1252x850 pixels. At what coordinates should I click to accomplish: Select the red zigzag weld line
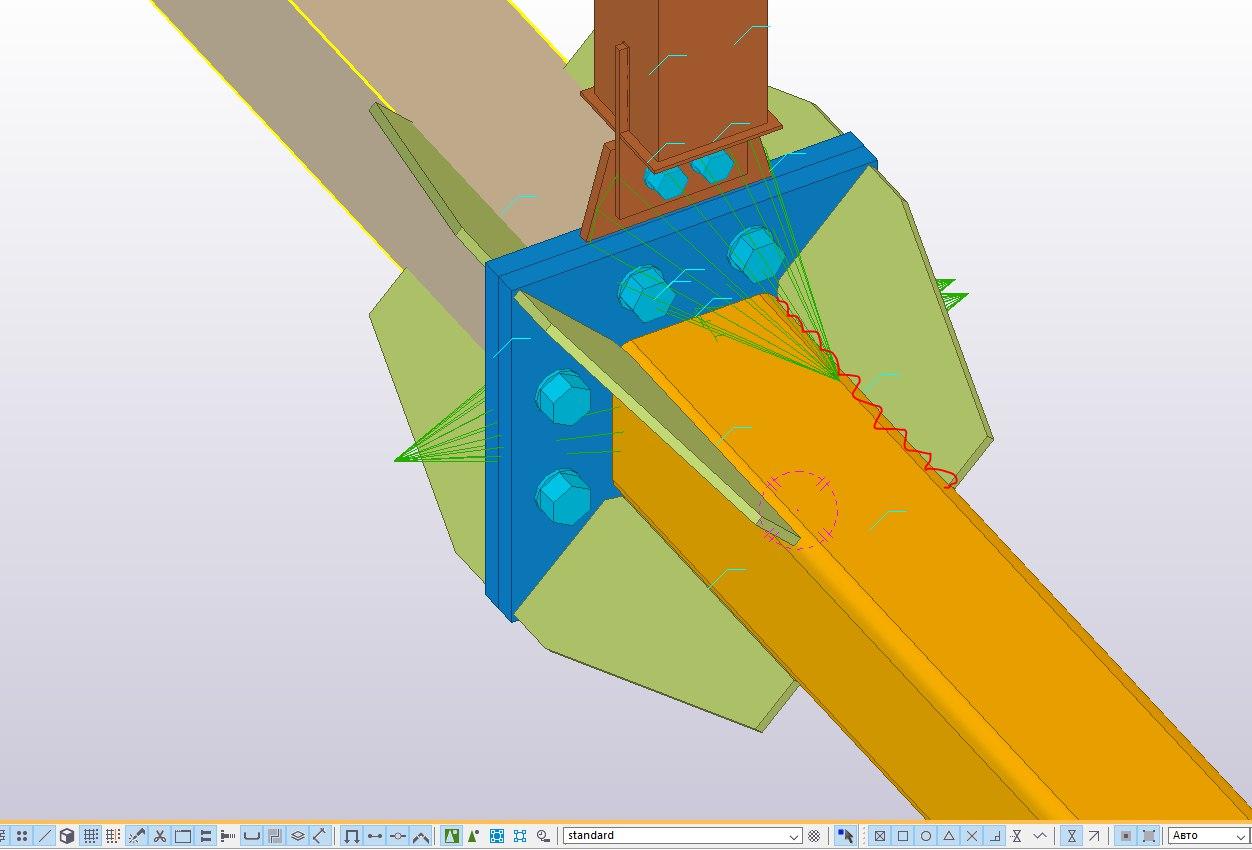pos(865,393)
